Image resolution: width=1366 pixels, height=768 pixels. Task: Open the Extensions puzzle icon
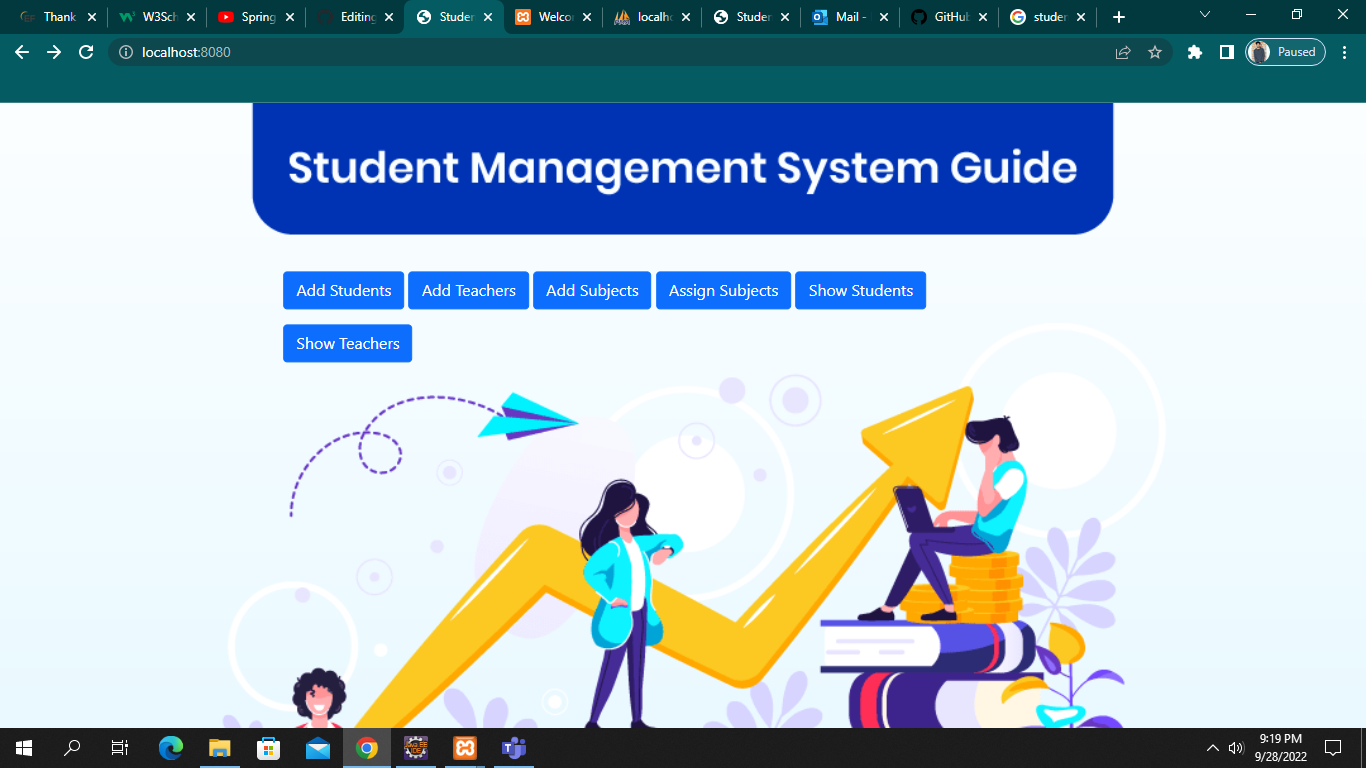[1194, 52]
